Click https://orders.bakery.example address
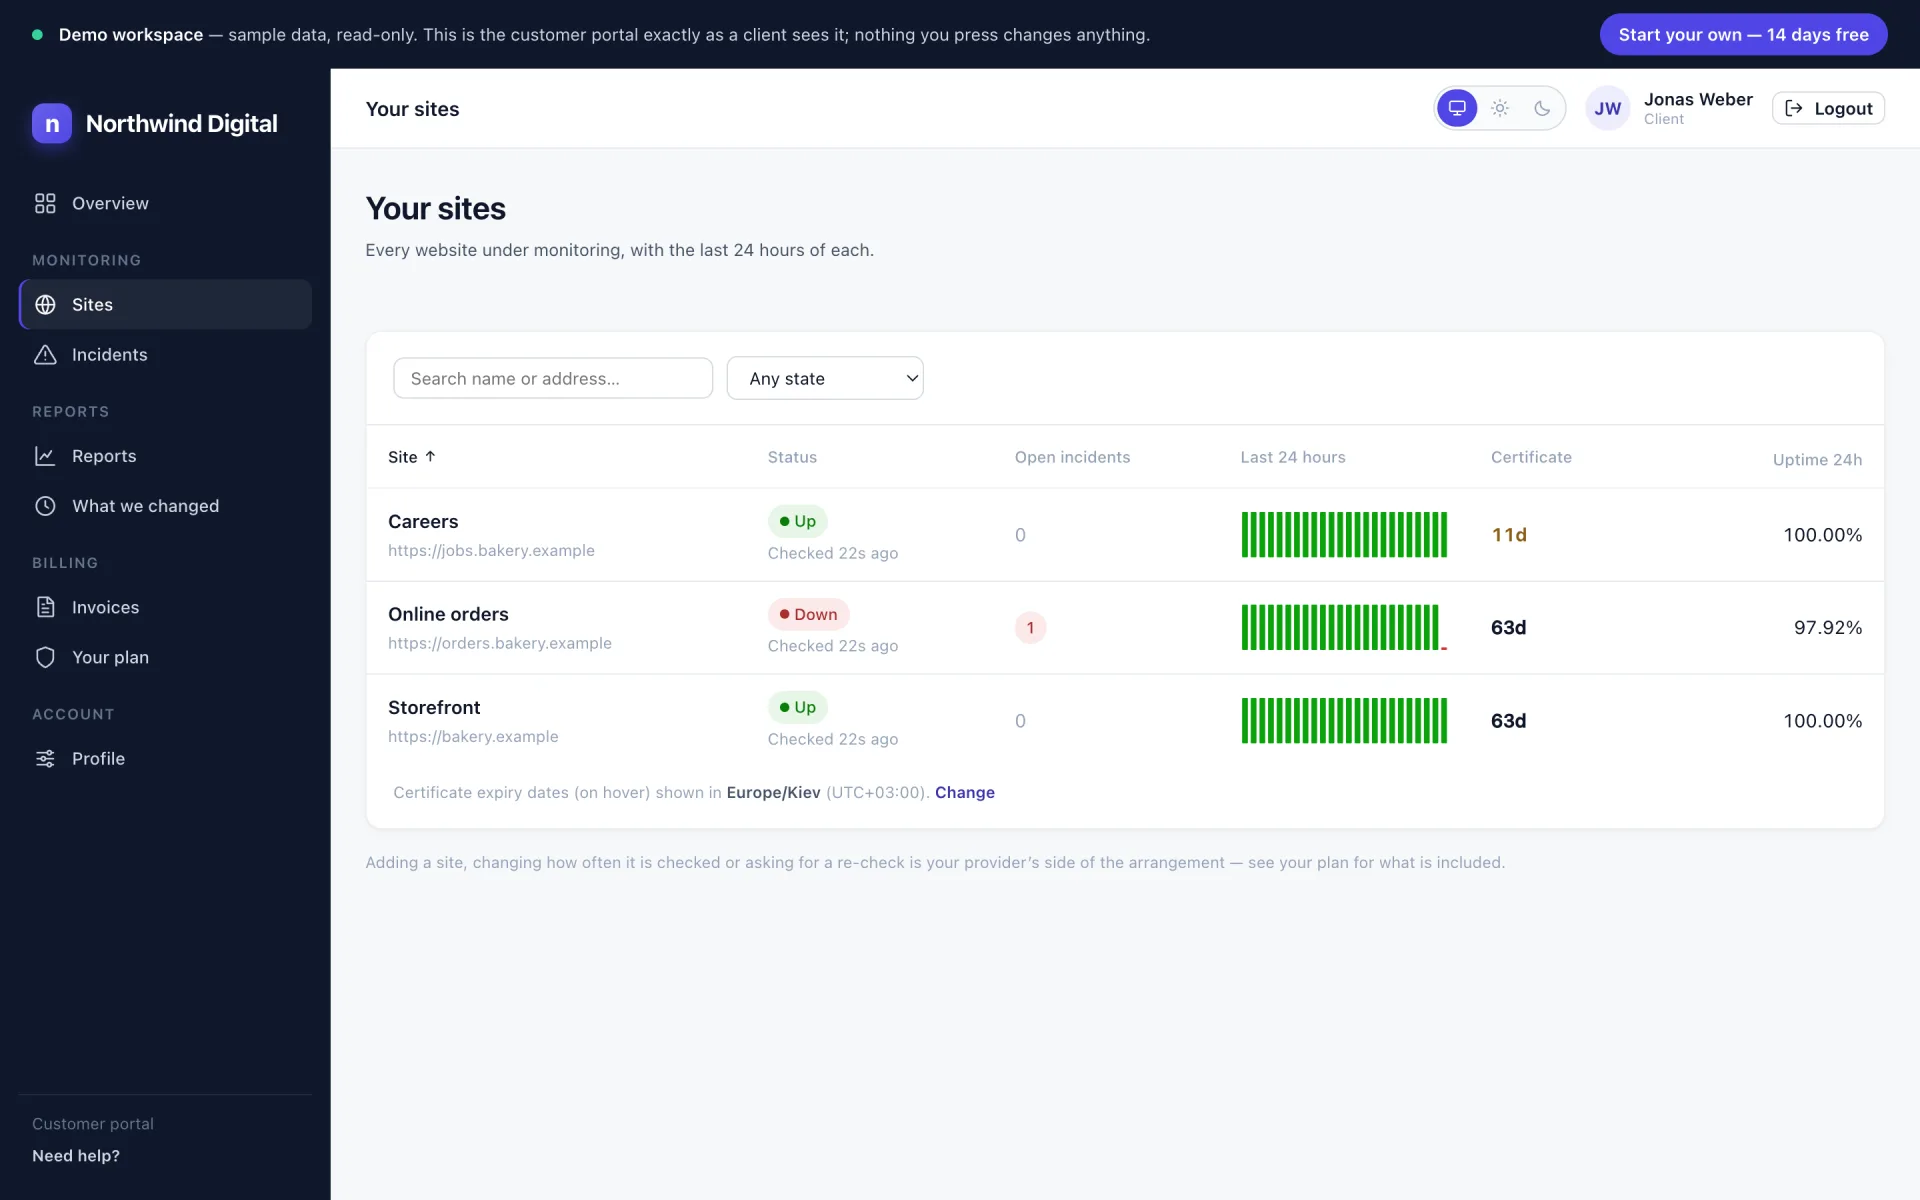 [x=500, y=643]
